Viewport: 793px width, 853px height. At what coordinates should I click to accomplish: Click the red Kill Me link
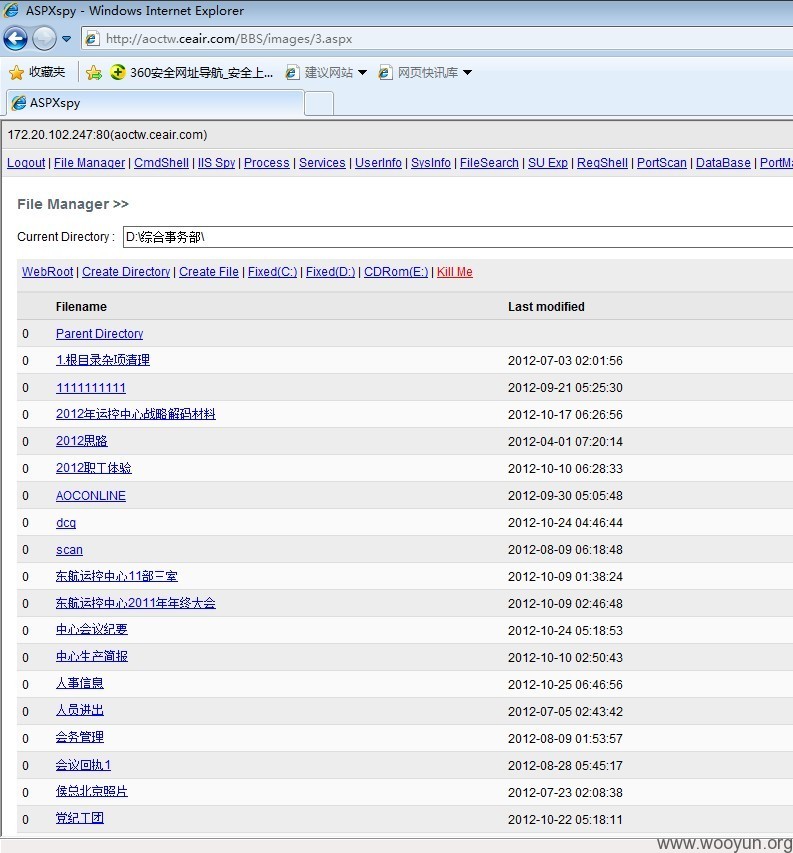coord(455,271)
